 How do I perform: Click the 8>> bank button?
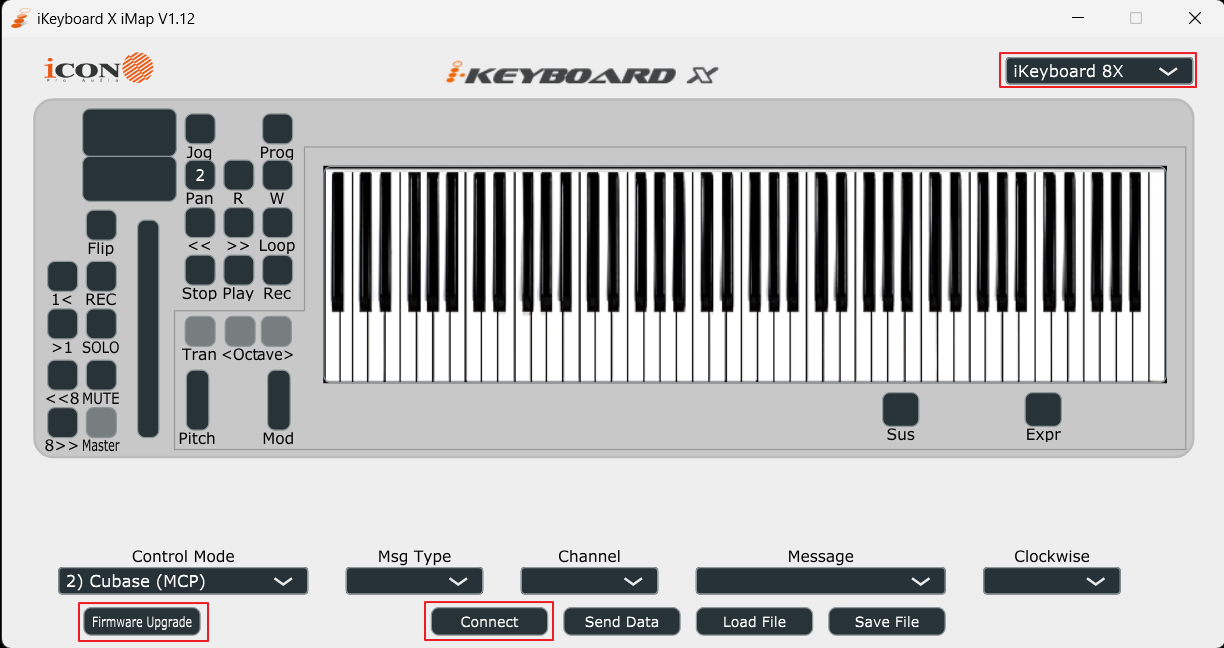pos(62,423)
